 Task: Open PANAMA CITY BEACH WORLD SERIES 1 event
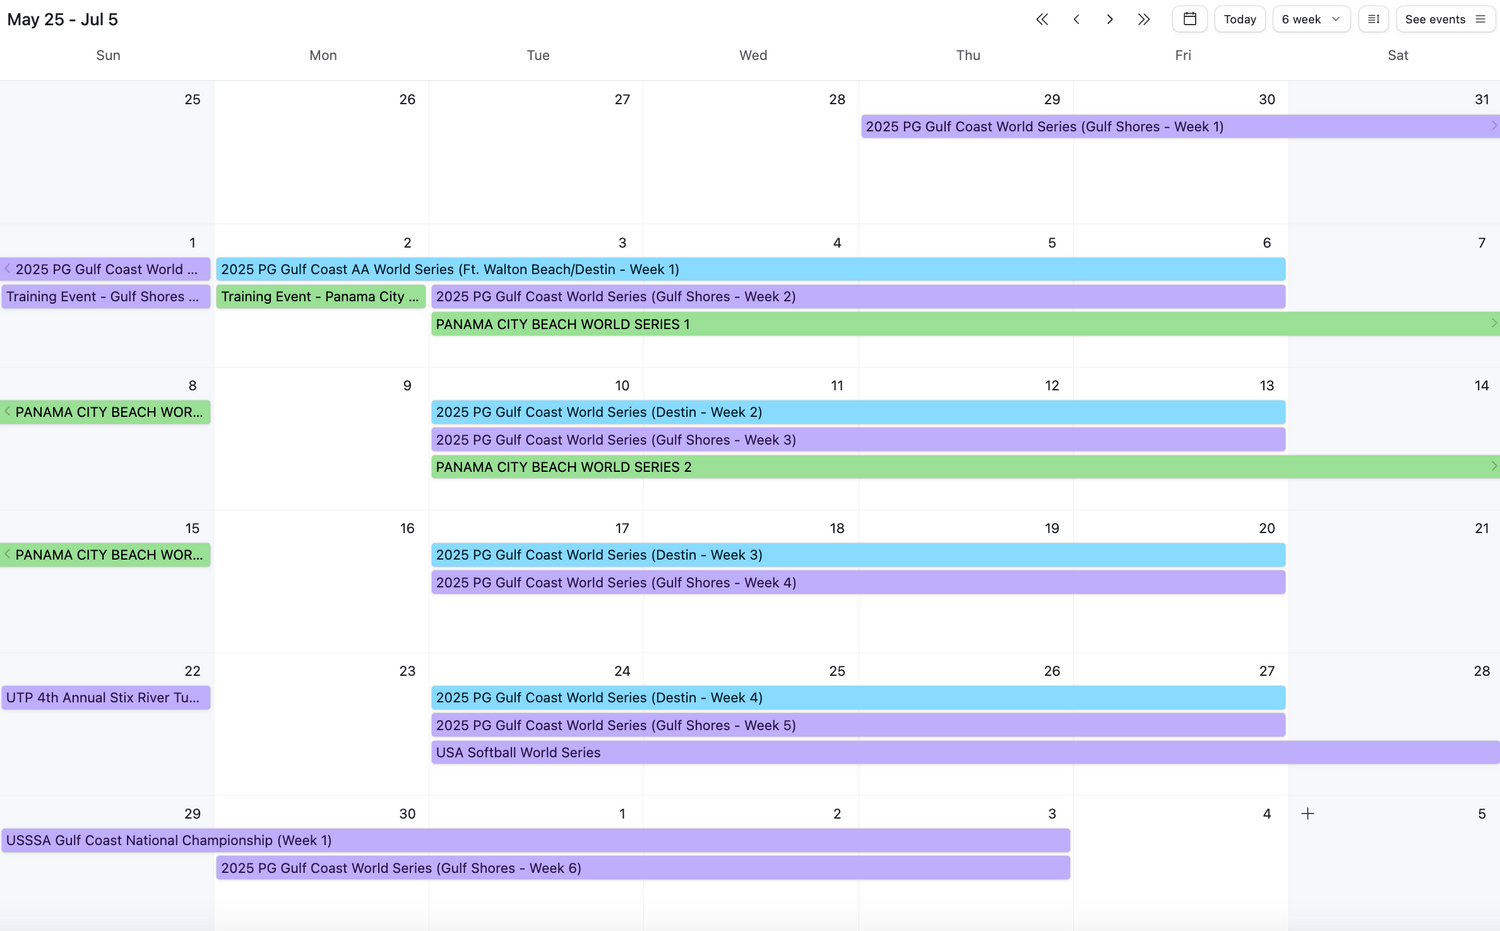click(965, 325)
